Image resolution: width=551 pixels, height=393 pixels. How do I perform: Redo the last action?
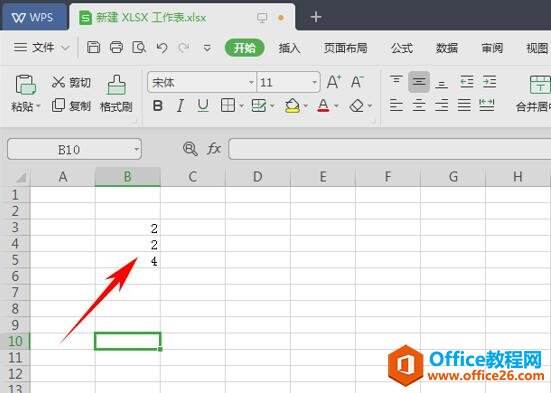pos(184,47)
